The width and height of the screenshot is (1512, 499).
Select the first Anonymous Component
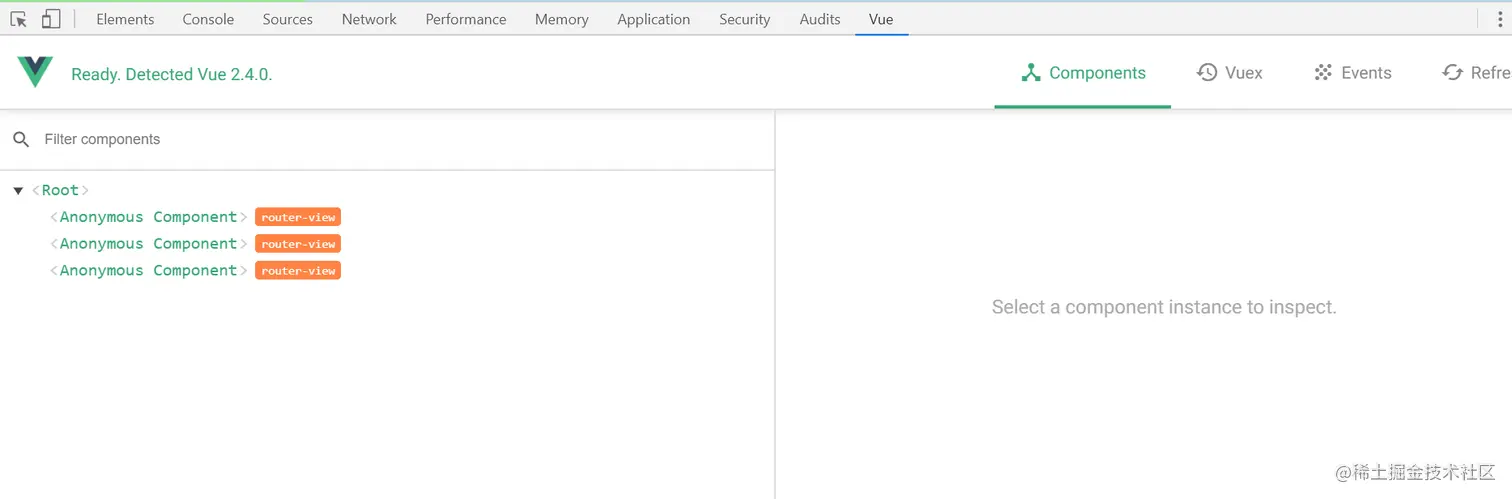pyautogui.click(x=148, y=217)
